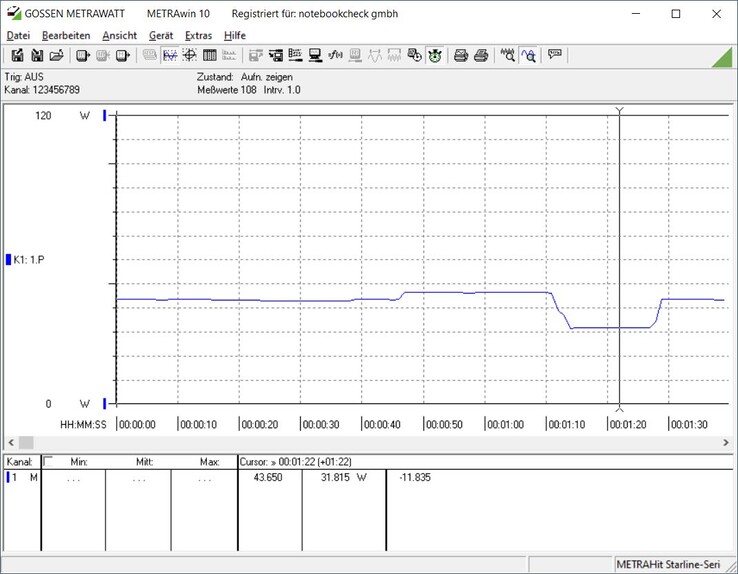Click the Trig: AUS status label
Image resolution: width=738 pixels, height=574 pixels.
click(24, 77)
